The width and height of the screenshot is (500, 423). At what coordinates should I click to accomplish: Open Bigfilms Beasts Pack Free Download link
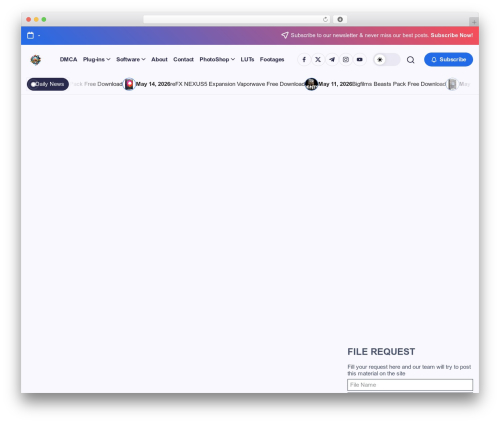pyautogui.click(x=399, y=84)
